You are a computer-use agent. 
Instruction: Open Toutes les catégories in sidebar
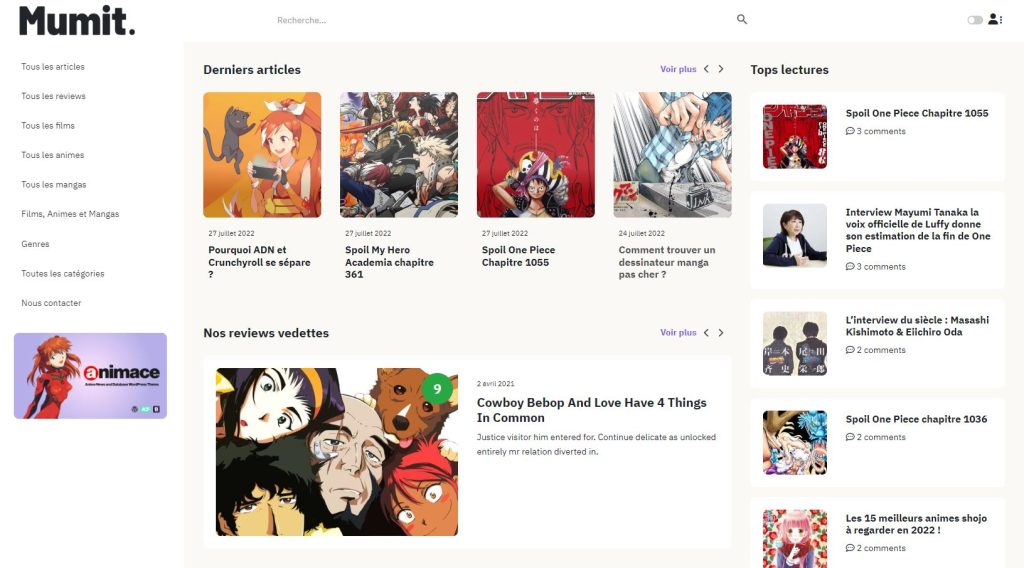coord(63,273)
